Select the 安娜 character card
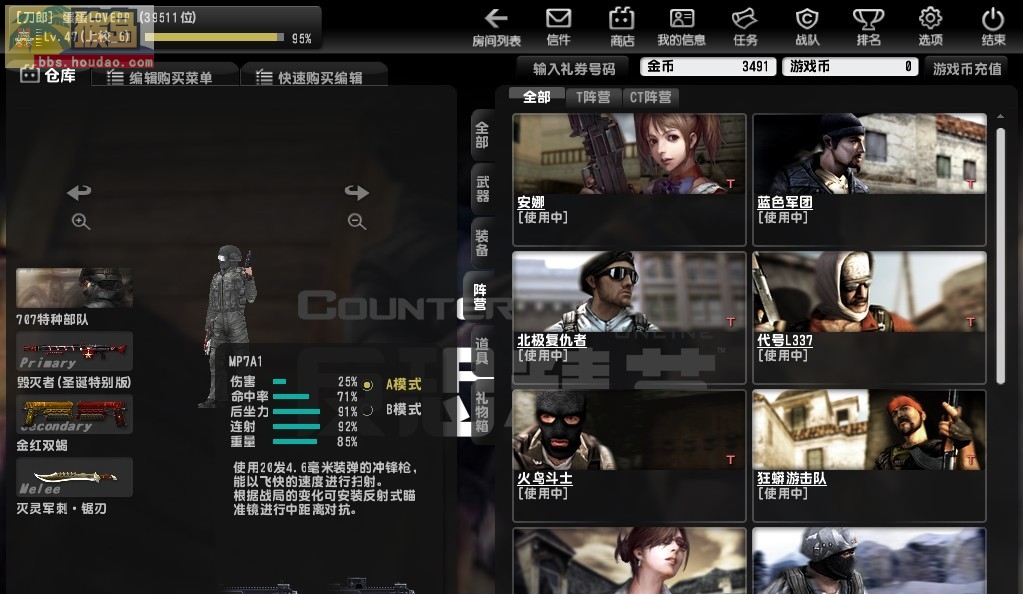 tap(629, 180)
